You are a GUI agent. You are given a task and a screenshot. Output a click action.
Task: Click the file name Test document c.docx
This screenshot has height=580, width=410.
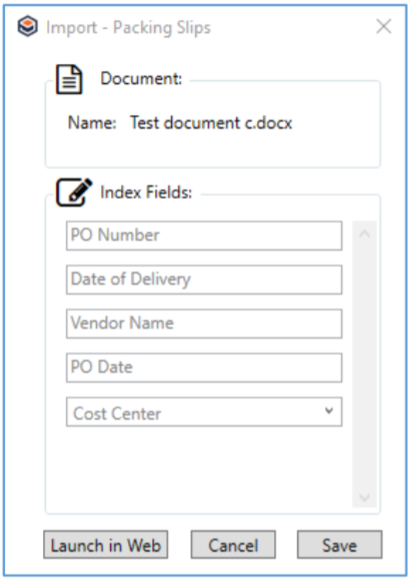(211, 123)
